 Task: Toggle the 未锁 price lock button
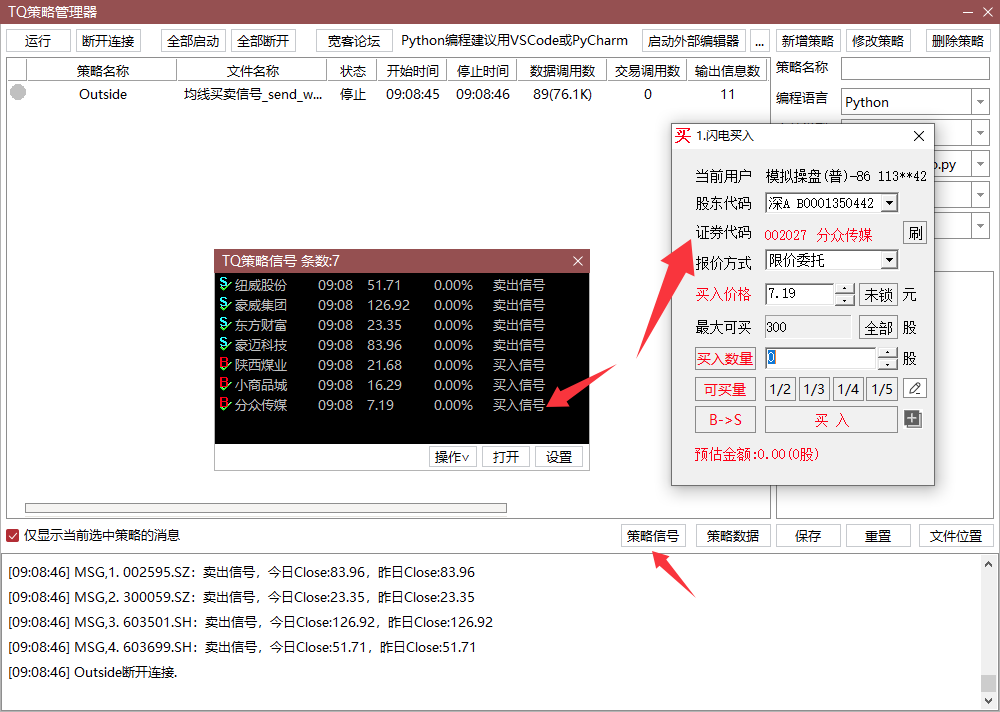879,295
